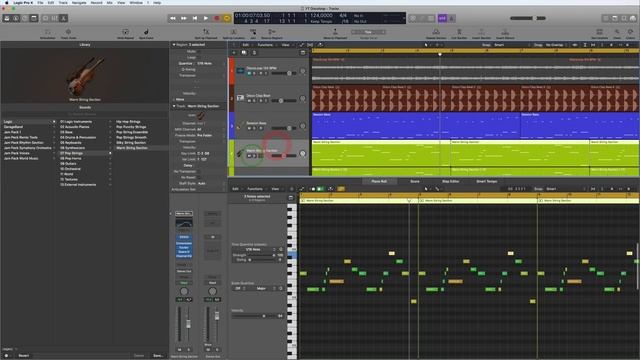640x360 pixels.
Task: Open the Editors (scissors) button
Action: 64,18
